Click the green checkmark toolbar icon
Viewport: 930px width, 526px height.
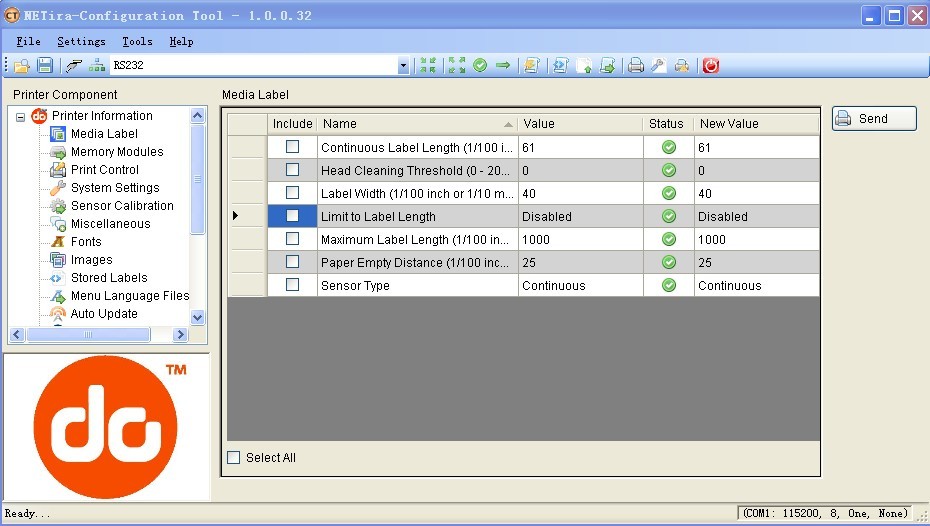tap(480, 65)
